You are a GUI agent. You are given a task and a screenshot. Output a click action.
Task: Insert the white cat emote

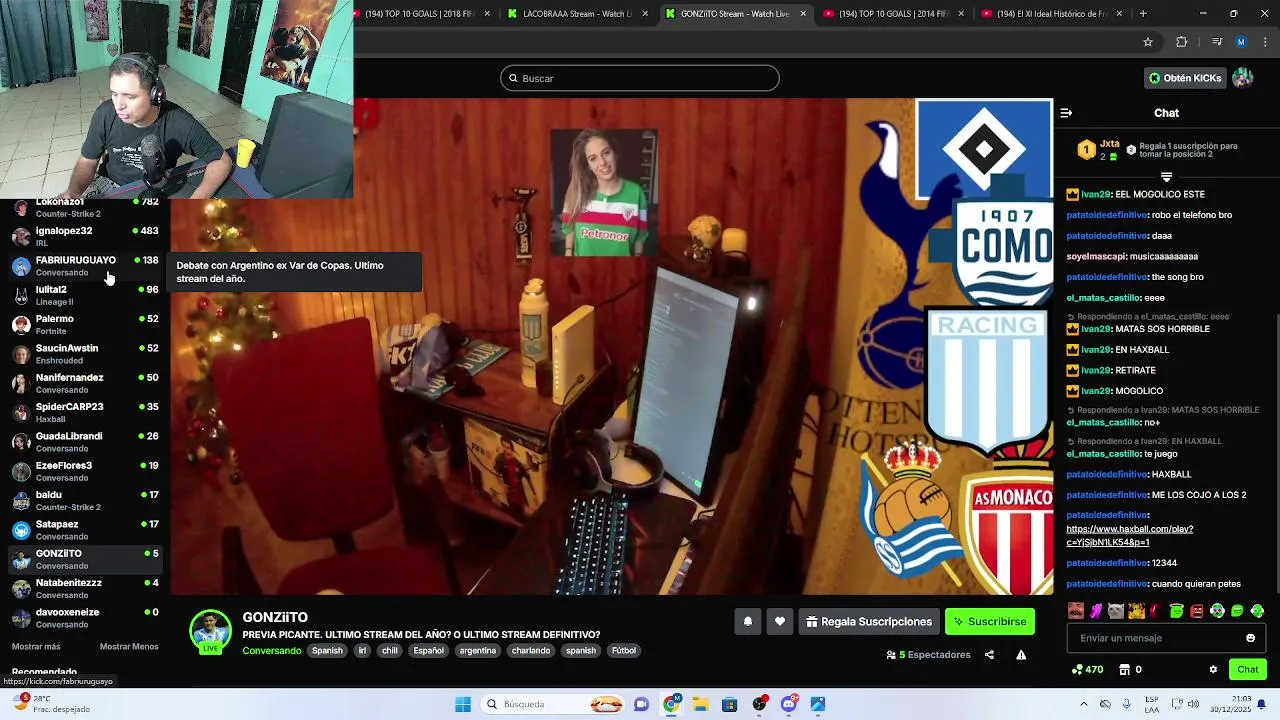click(1116, 611)
